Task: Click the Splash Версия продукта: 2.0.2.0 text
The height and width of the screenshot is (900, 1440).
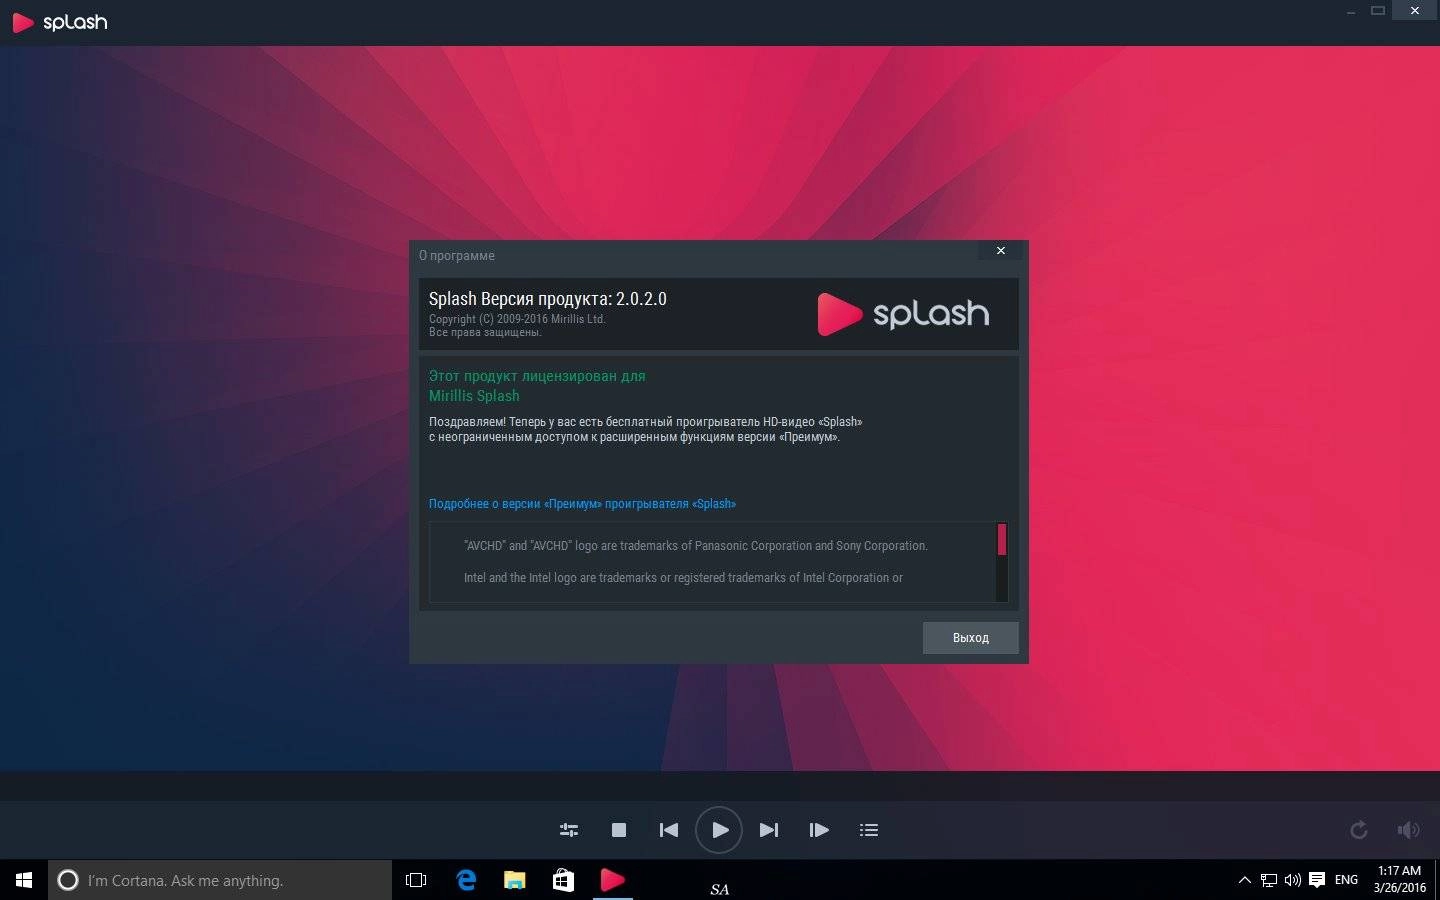Action: click(548, 299)
